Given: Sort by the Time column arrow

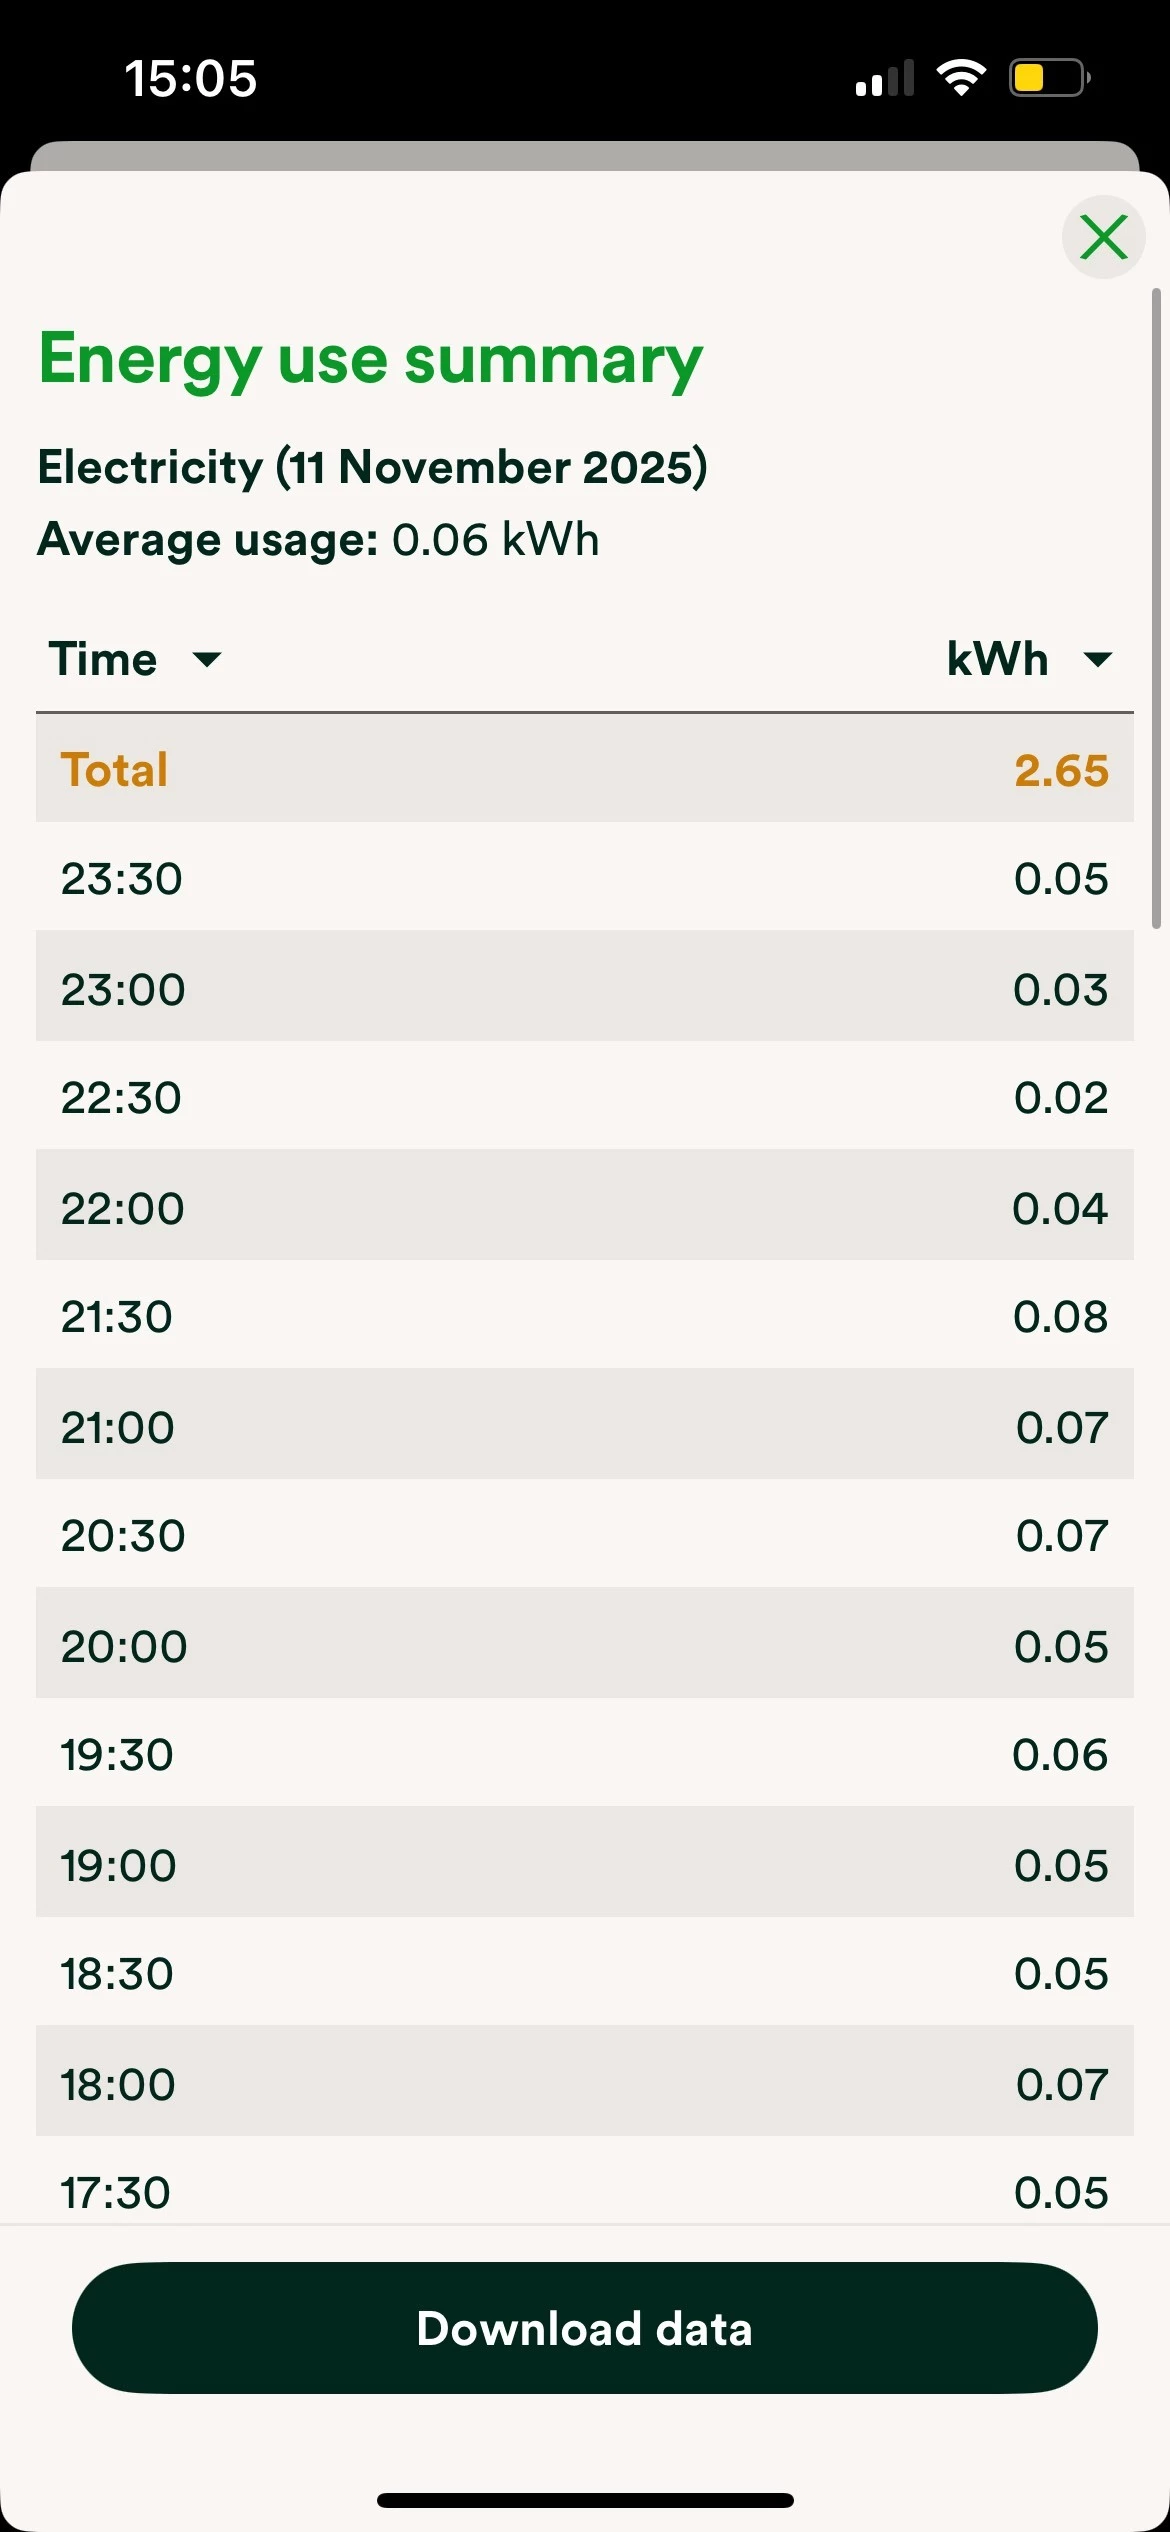Looking at the screenshot, I should [x=207, y=659].
